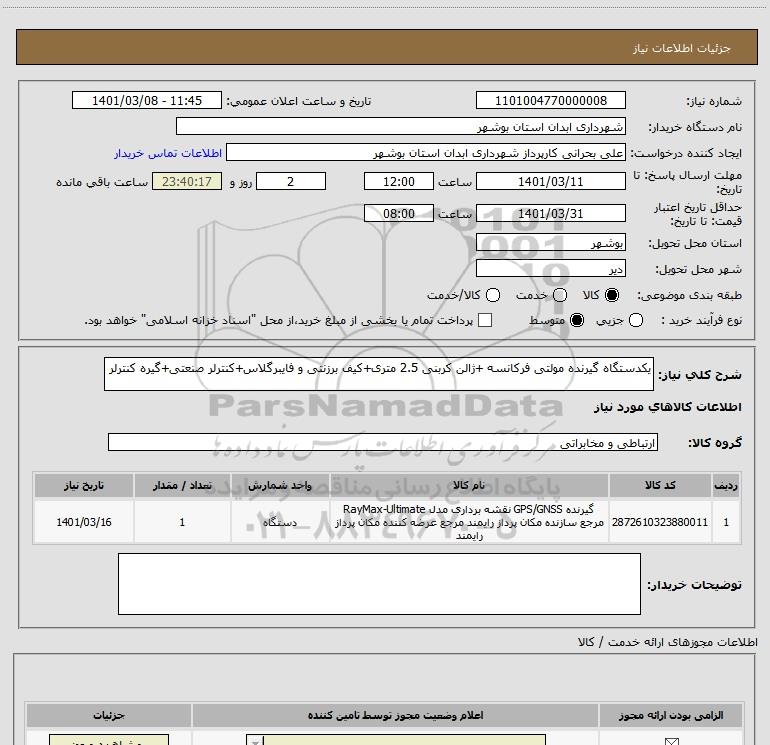Click the تعداد / مقدار column header
The image size is (770, 745).
coord(182,485)
